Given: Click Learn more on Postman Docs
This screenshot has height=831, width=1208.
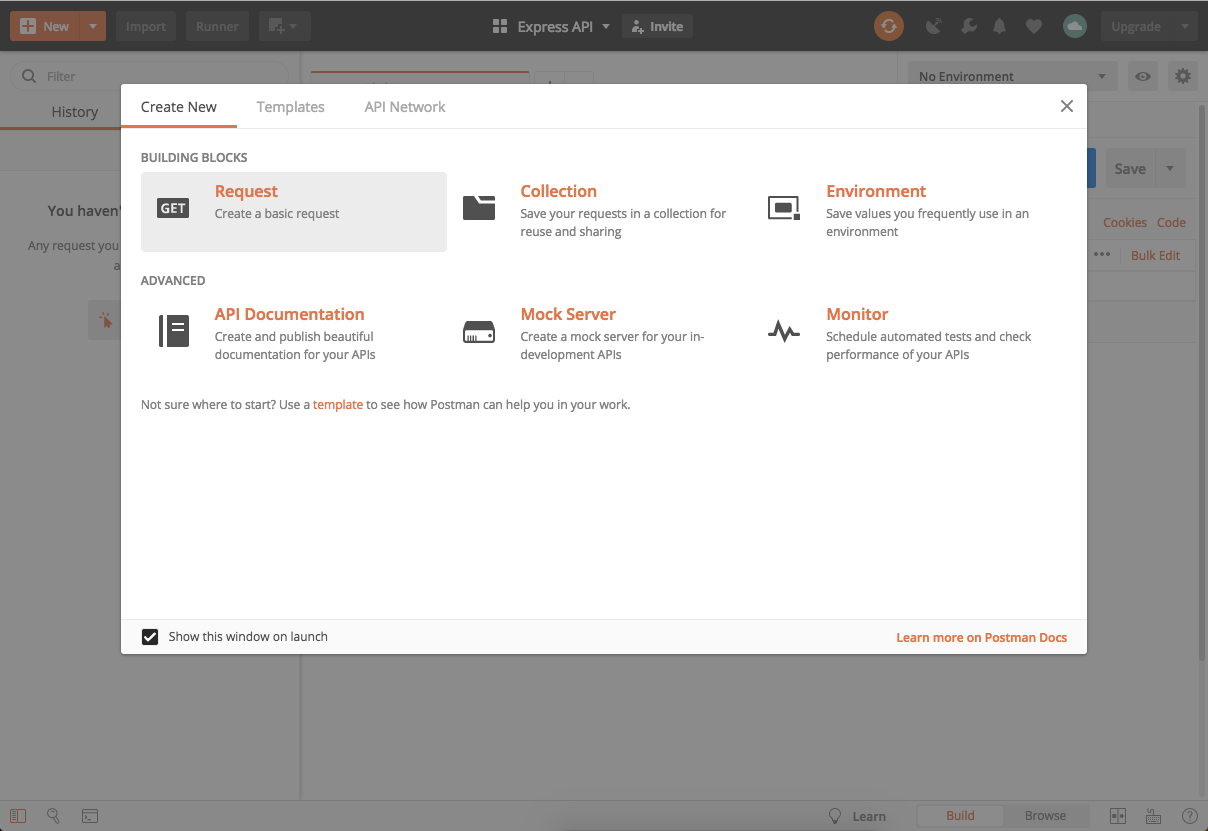Looking at the screenshot, I should pyautogui.click(x=981, y=637).
